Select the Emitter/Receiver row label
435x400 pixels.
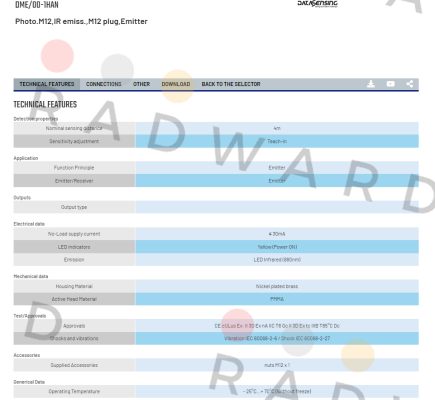pos(74,181)
